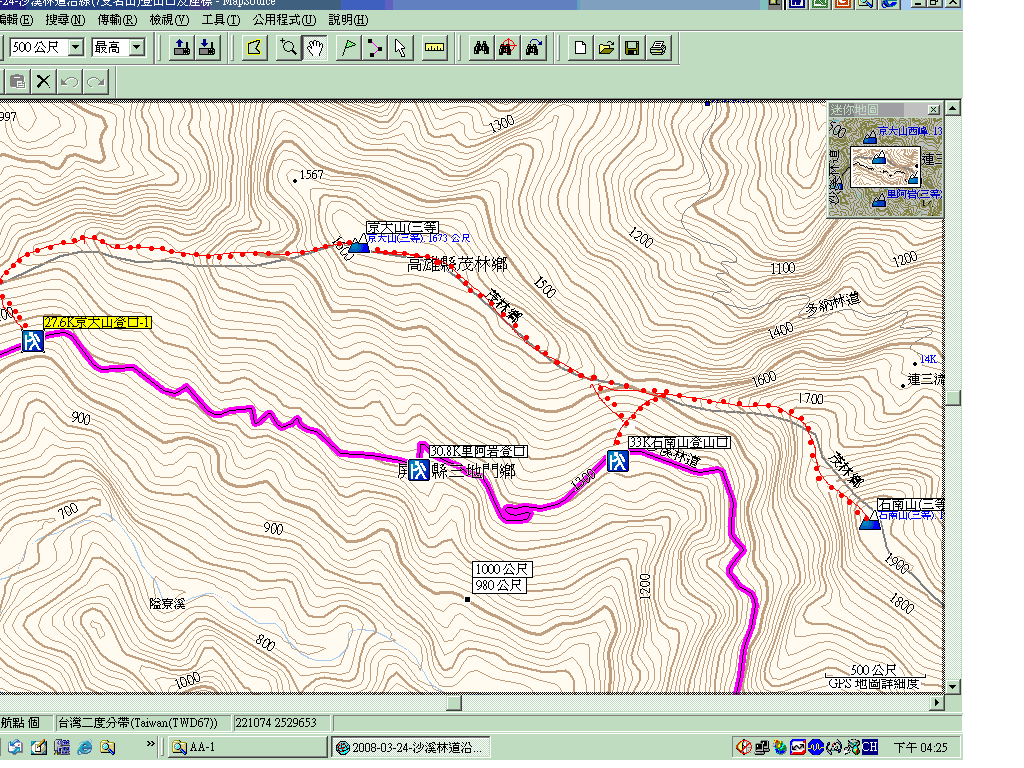Click the delete X toolbar icon
Image resolution: width=1024 pixels, height=768 pixels.
pyautogui.click(x=43, y=82)
